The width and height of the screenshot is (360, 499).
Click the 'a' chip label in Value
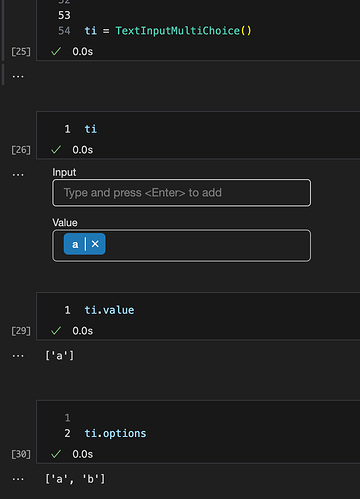[75, 244]
